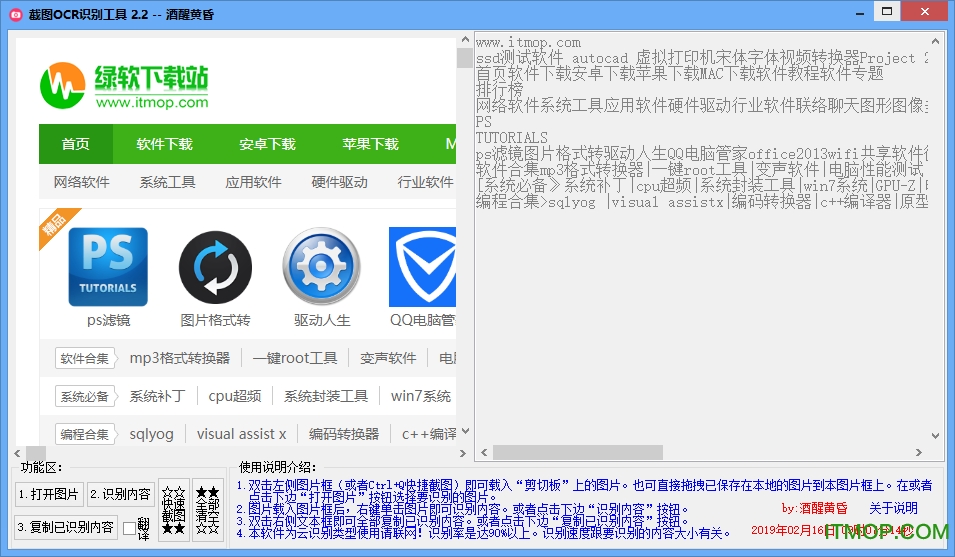Click the 系统必备 tag in the image
The height and width of the screenshot is (557, 955).
[x=85, y=396]
